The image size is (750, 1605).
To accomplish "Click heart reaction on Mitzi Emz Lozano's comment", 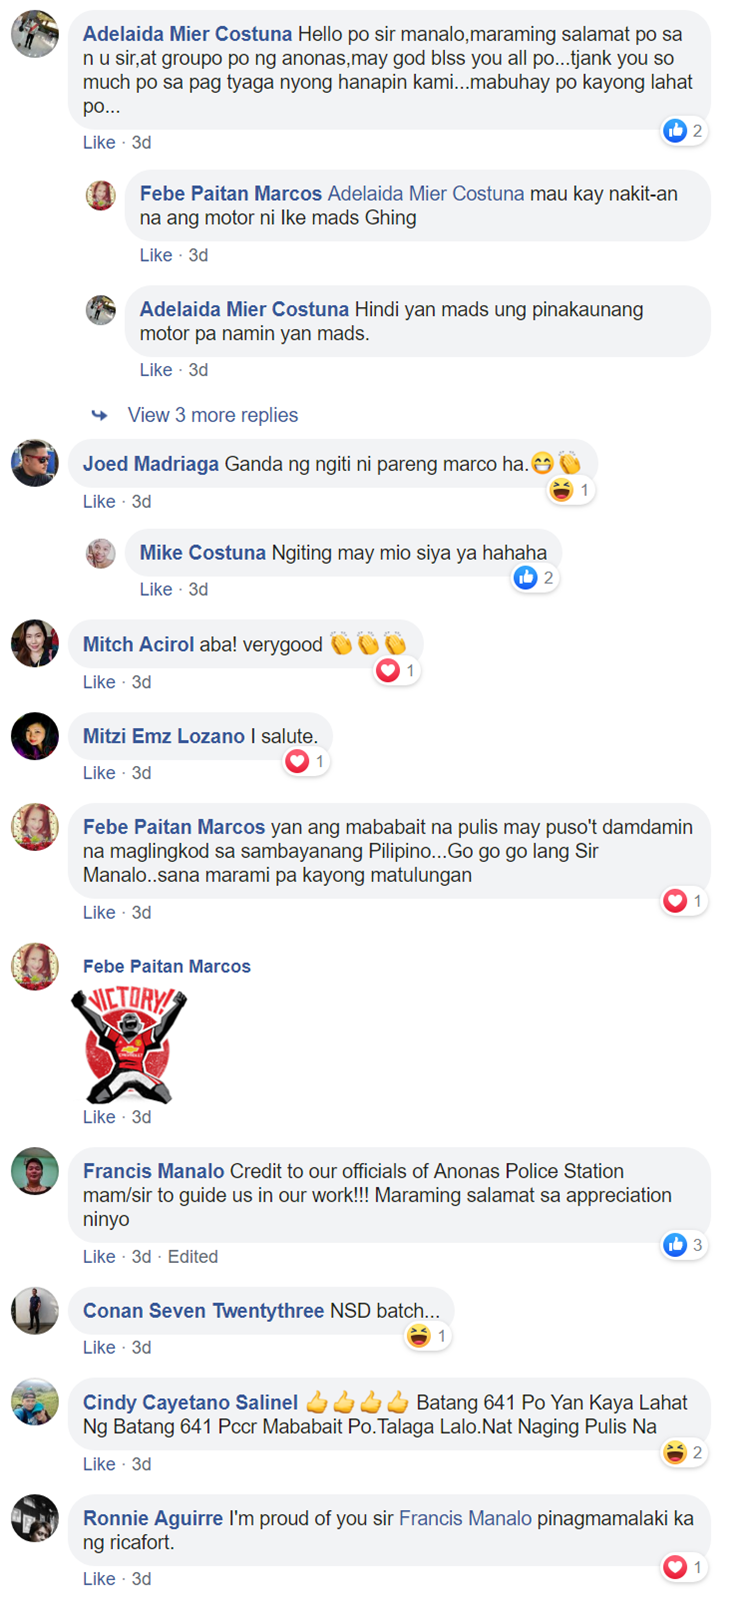I will coord(297,762).
